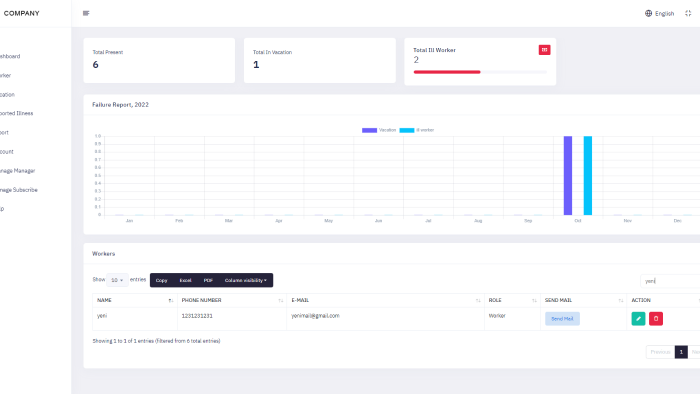The width and height of the screenshot is (700, 394).
Task: Delete worker yeni with red trash icon
Action: [656, 319]
